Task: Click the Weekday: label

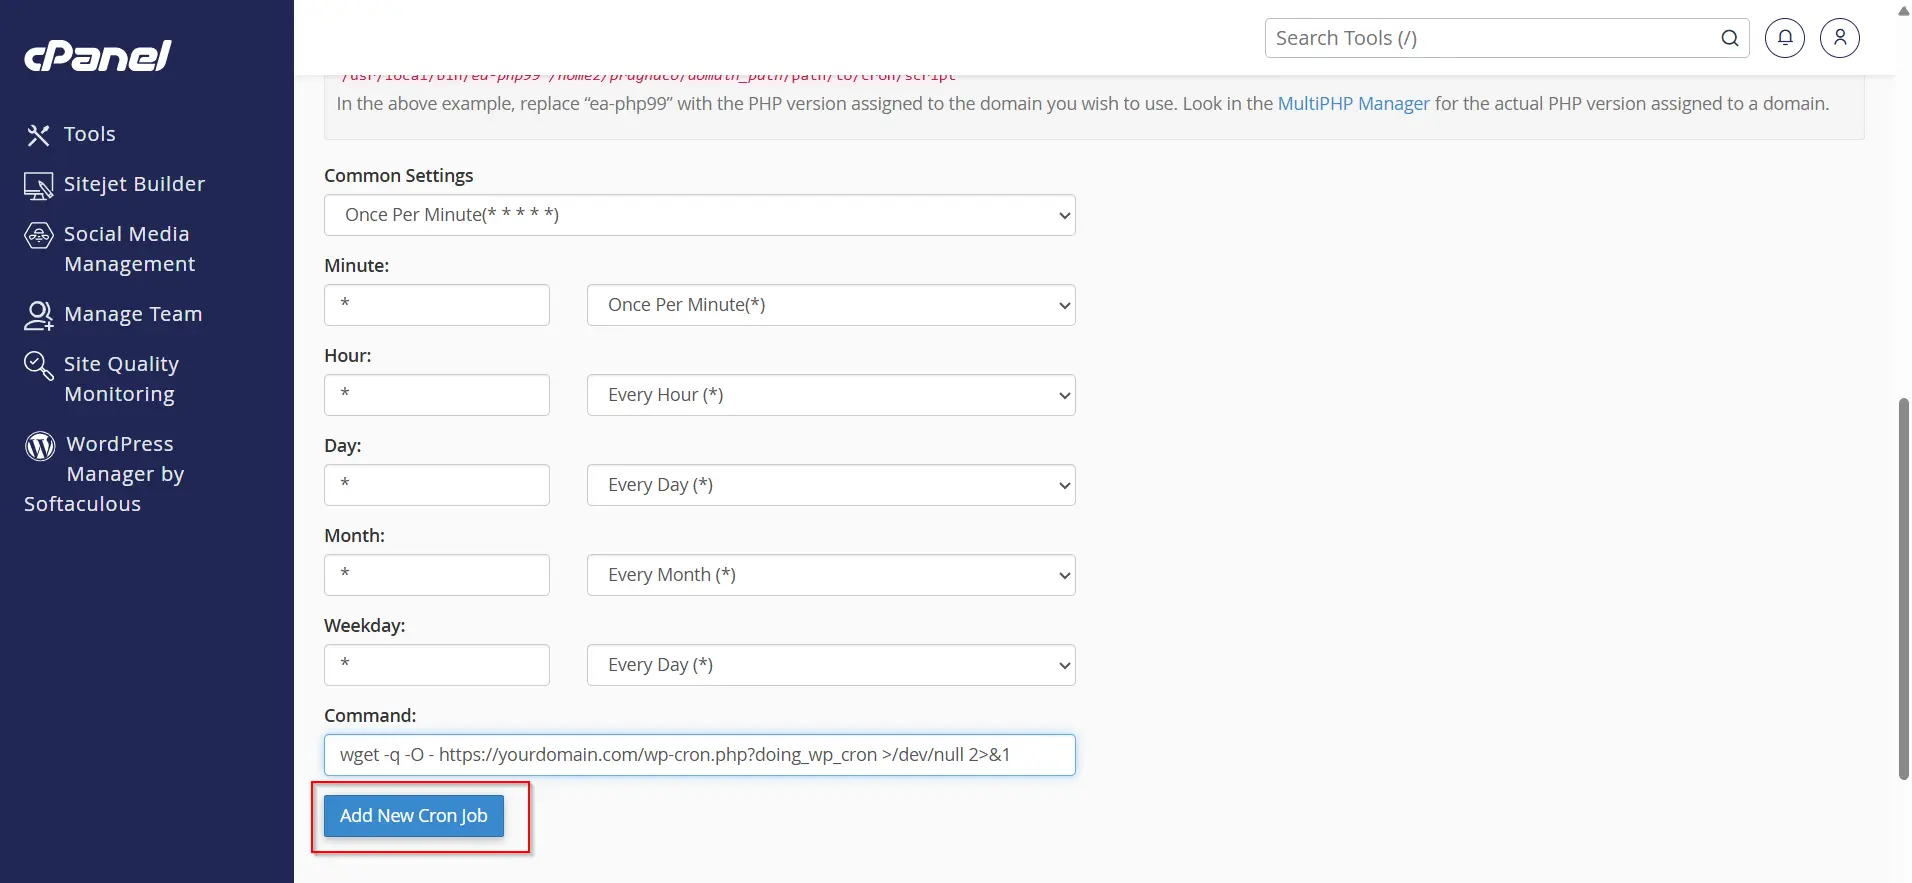Action: pos(365,626)
